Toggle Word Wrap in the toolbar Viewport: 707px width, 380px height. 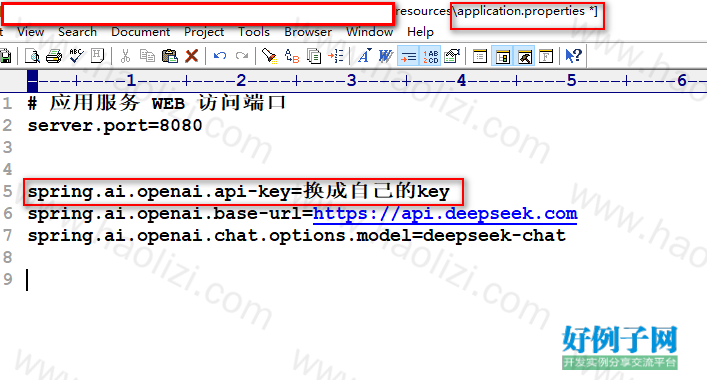[386, 56]
